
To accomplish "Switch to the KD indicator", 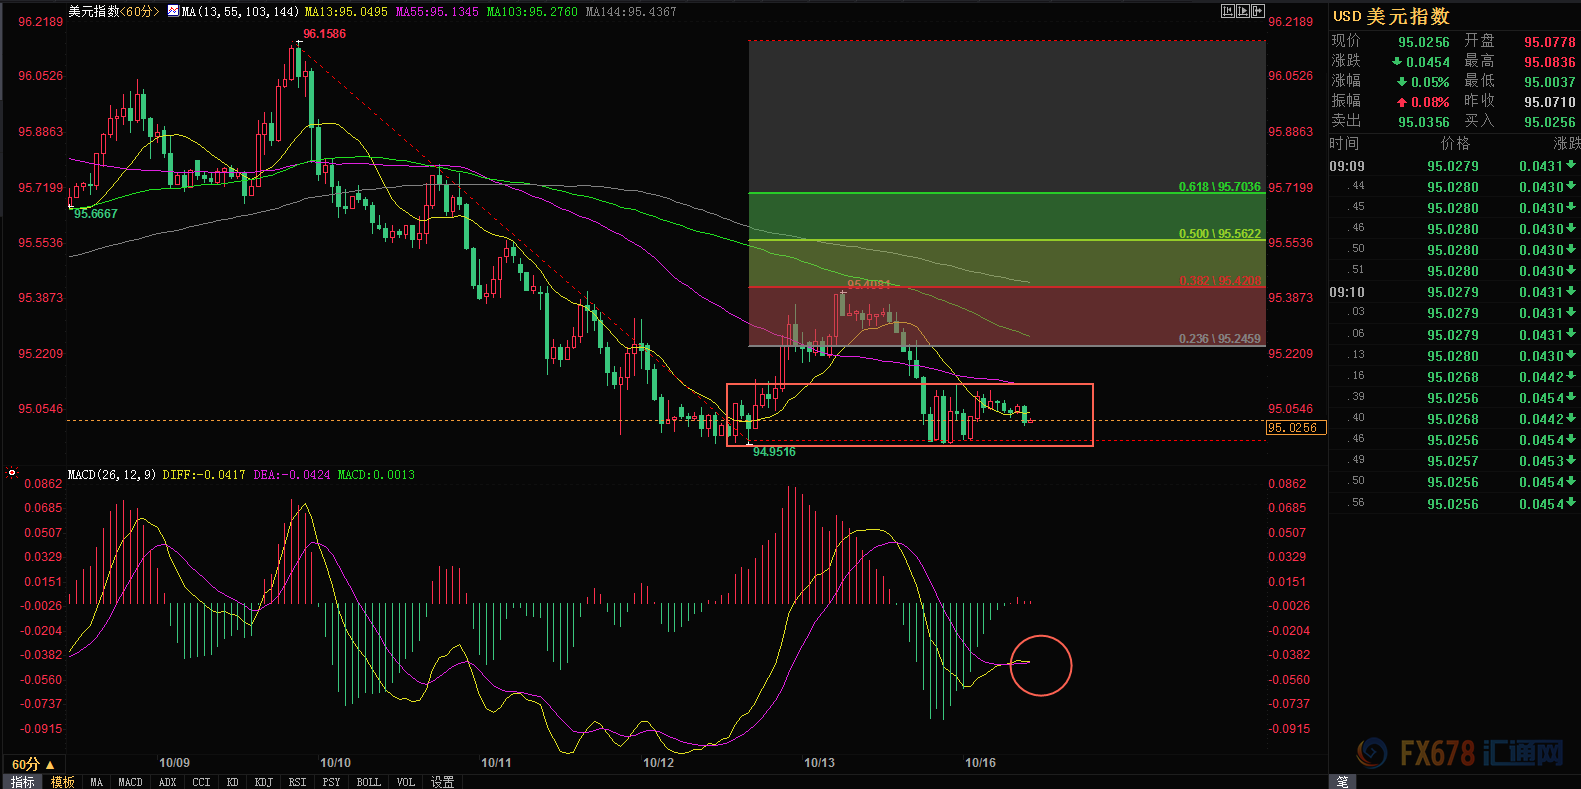I will coord(232,782).
